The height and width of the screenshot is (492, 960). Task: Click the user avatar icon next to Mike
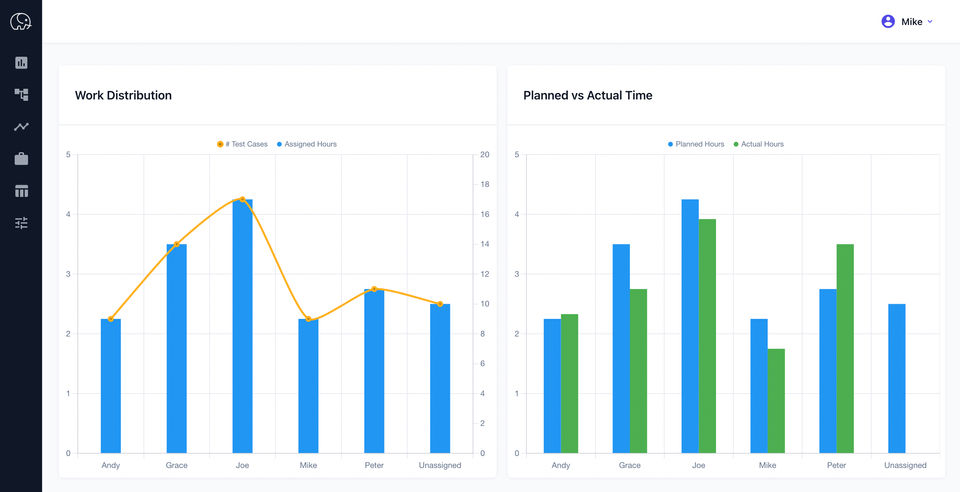tap(888, 21)
